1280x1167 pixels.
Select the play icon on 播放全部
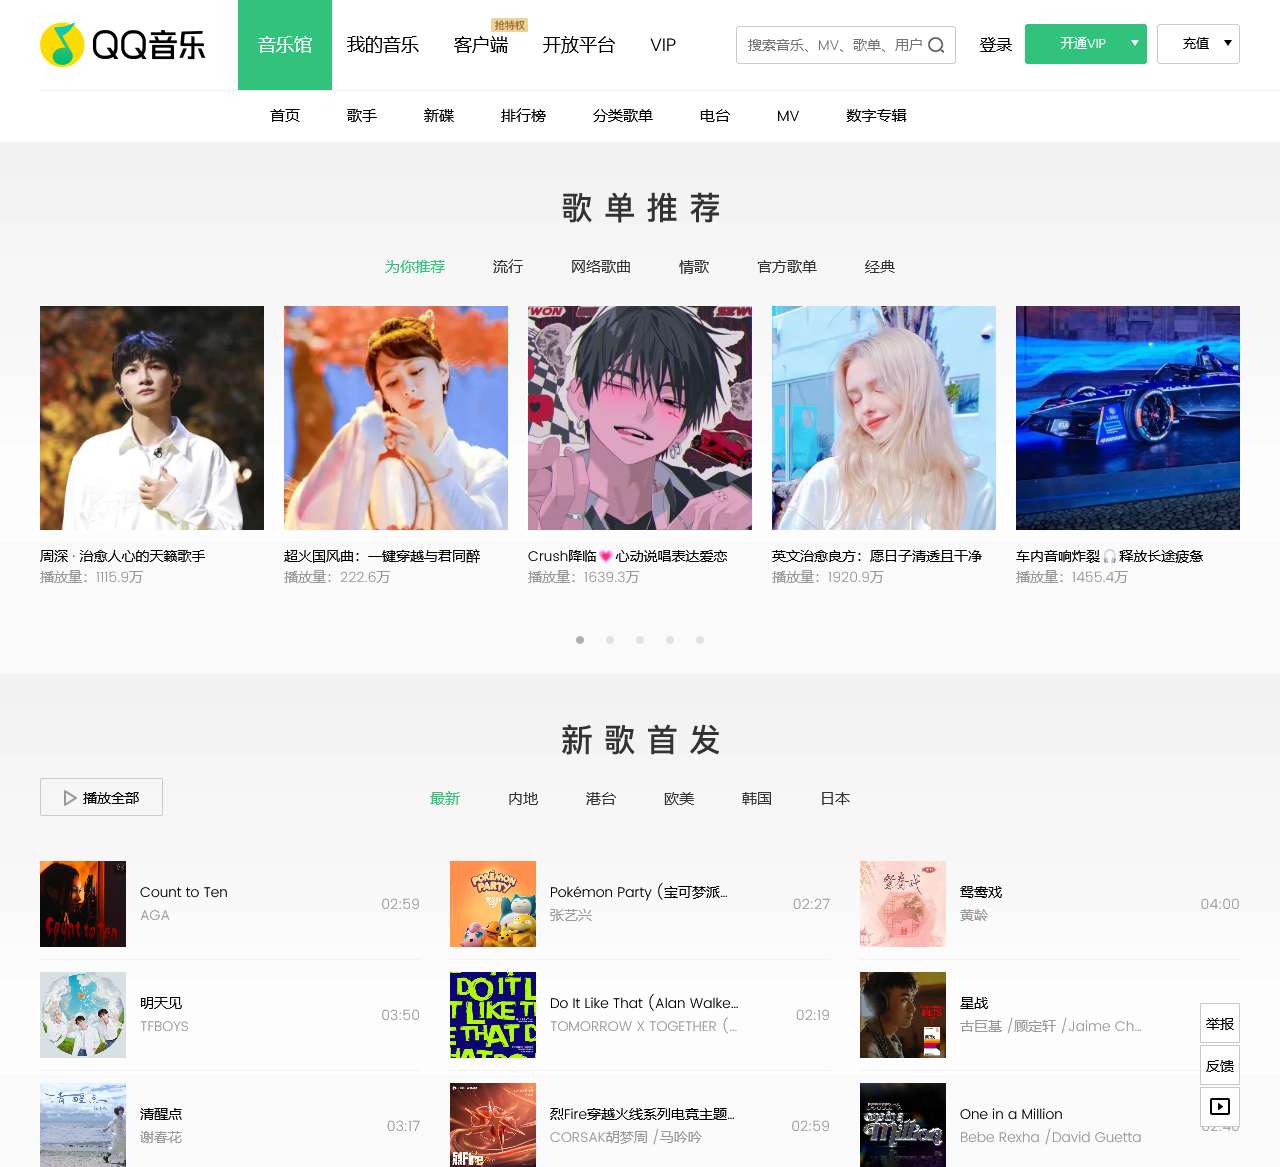[70, 797]
